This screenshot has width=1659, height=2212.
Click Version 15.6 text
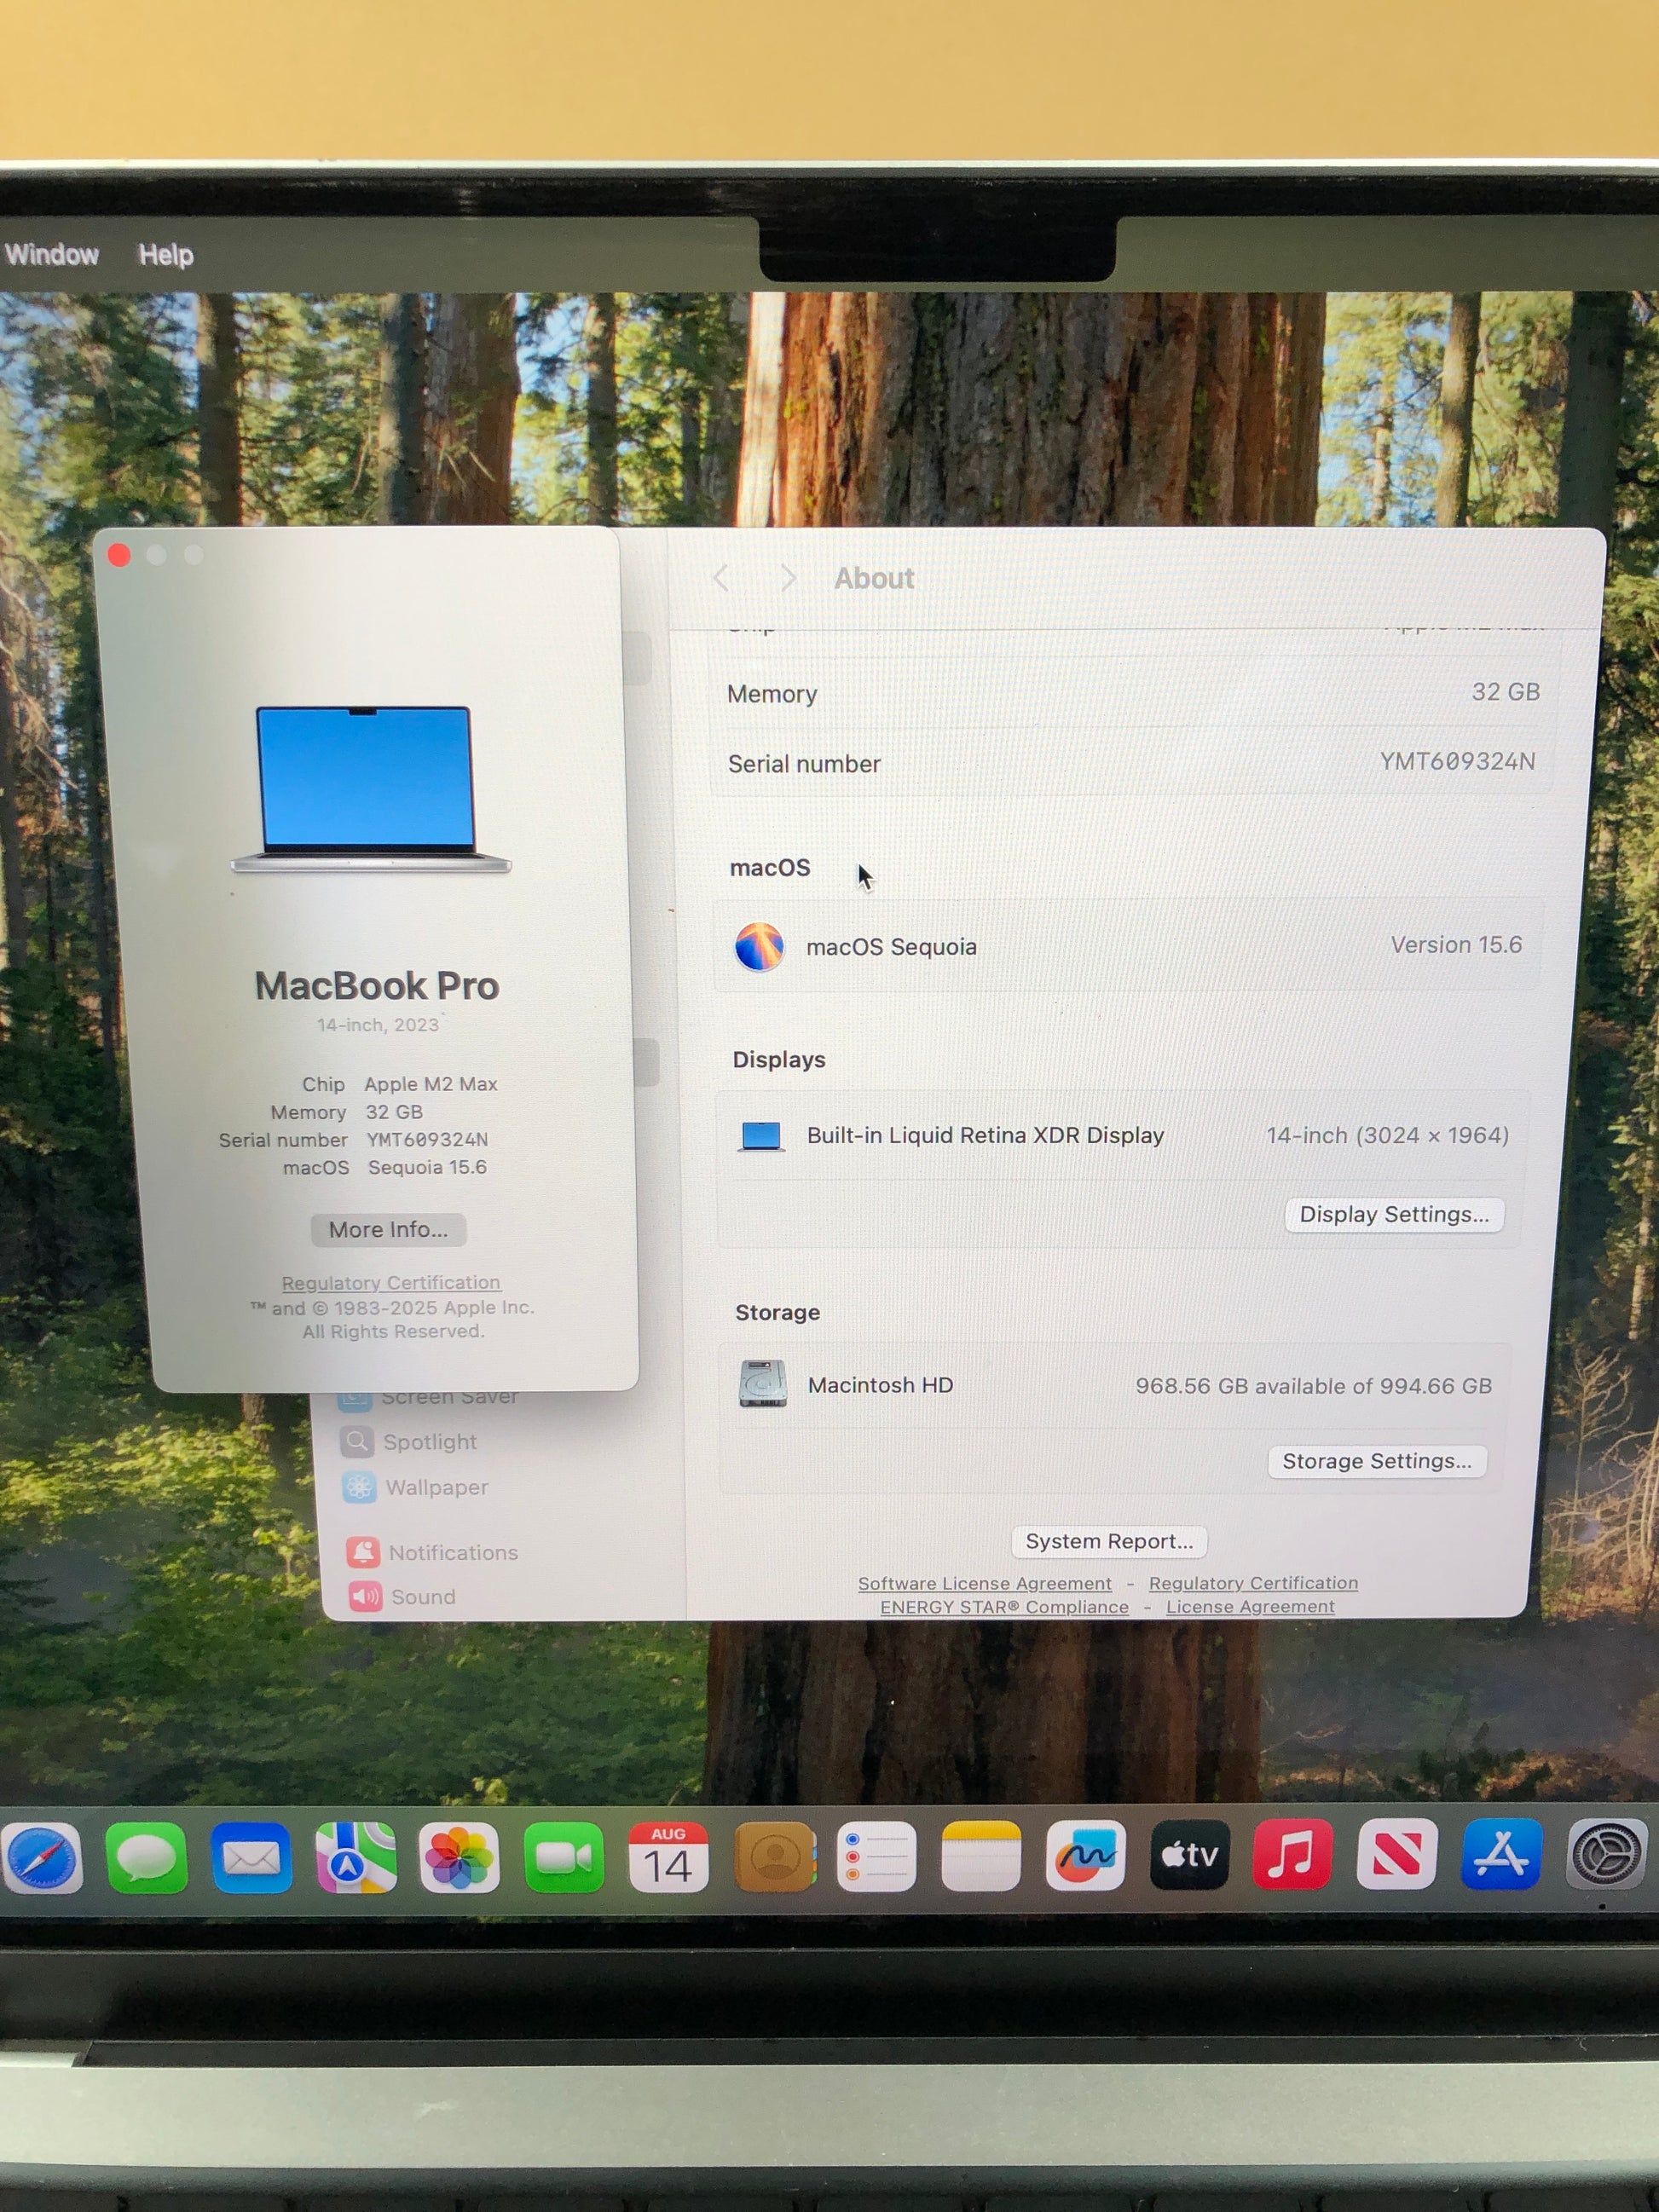1456,945
